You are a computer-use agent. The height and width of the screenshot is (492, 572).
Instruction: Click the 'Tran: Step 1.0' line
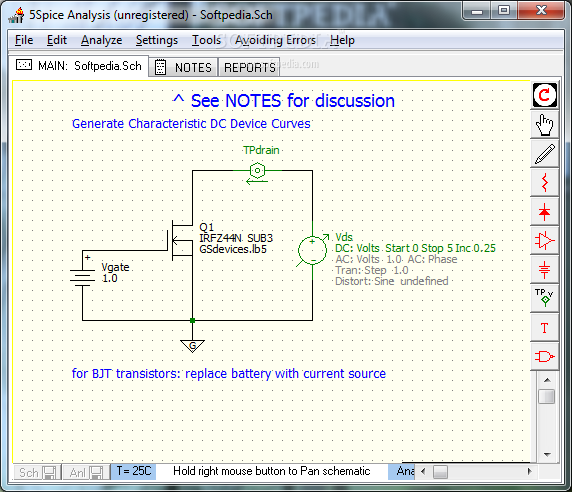pyautogui.click(x=372, y=270)
